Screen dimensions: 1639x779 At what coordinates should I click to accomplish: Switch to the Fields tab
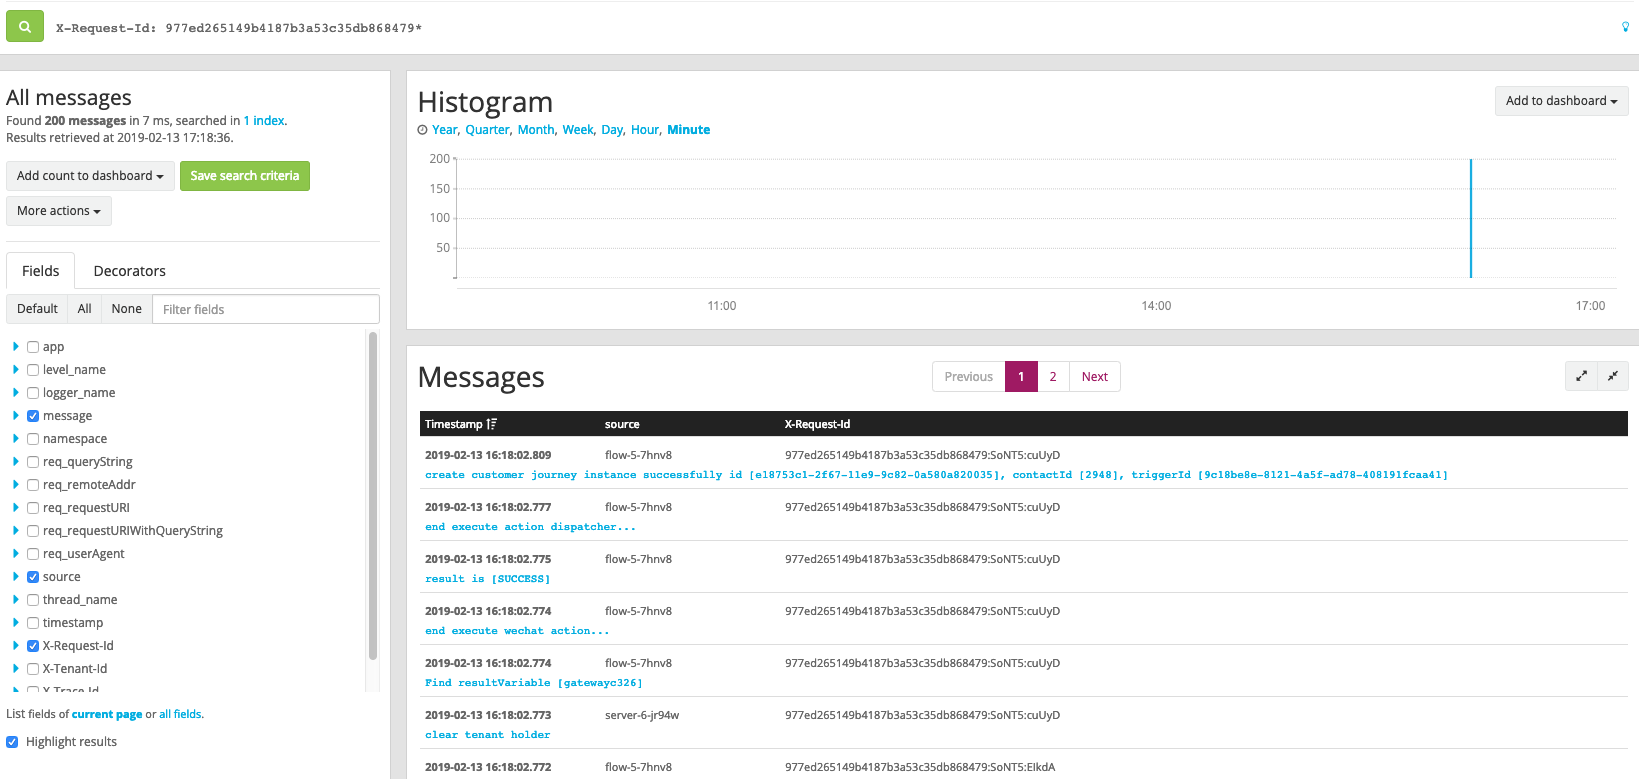click(41, 271)
